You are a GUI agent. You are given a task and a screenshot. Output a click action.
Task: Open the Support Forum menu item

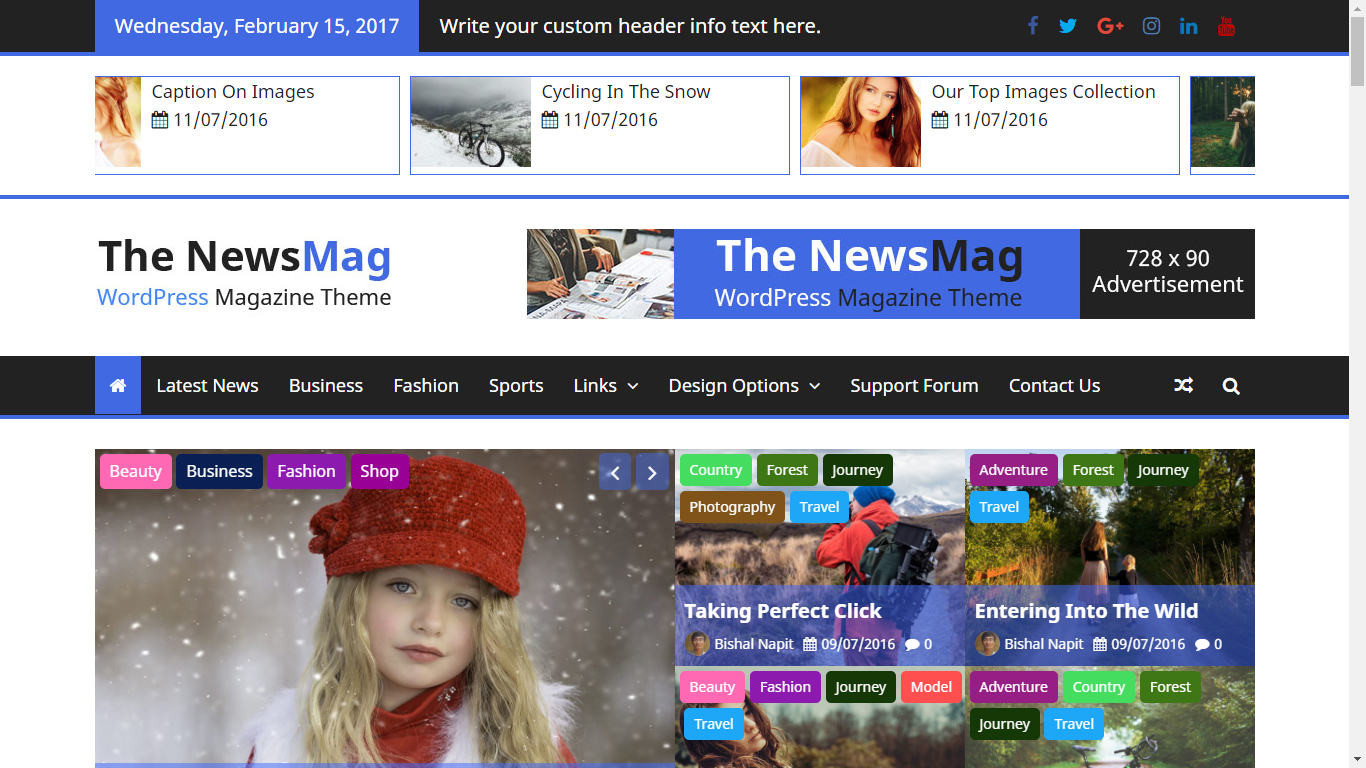click(x=914, y=386)
